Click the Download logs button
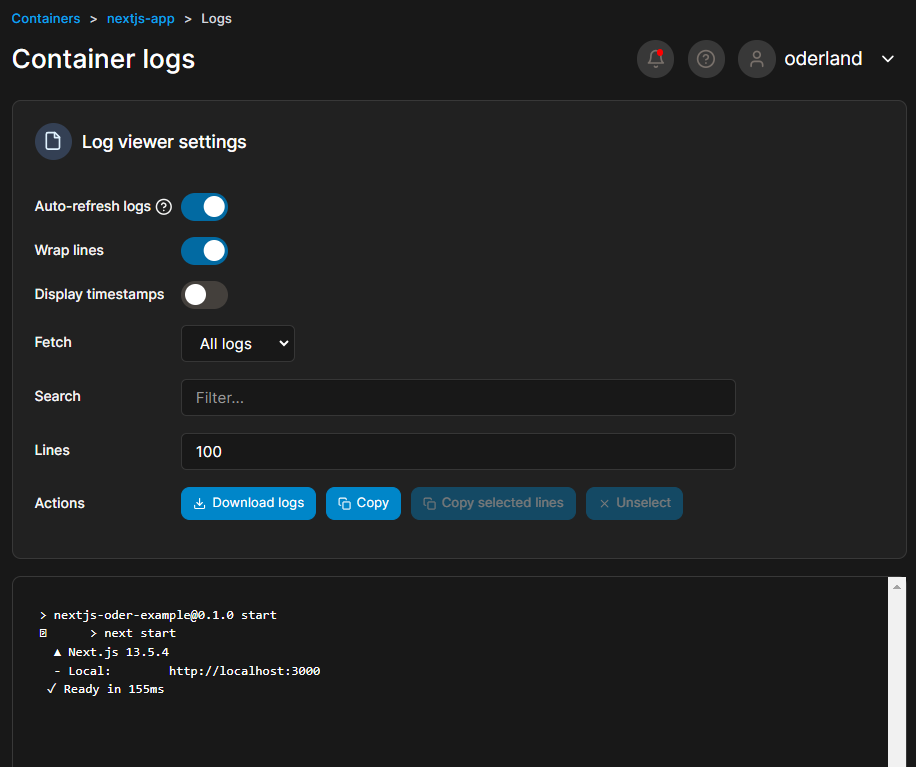This screenshot has height=767, width=916. point(248,503)
